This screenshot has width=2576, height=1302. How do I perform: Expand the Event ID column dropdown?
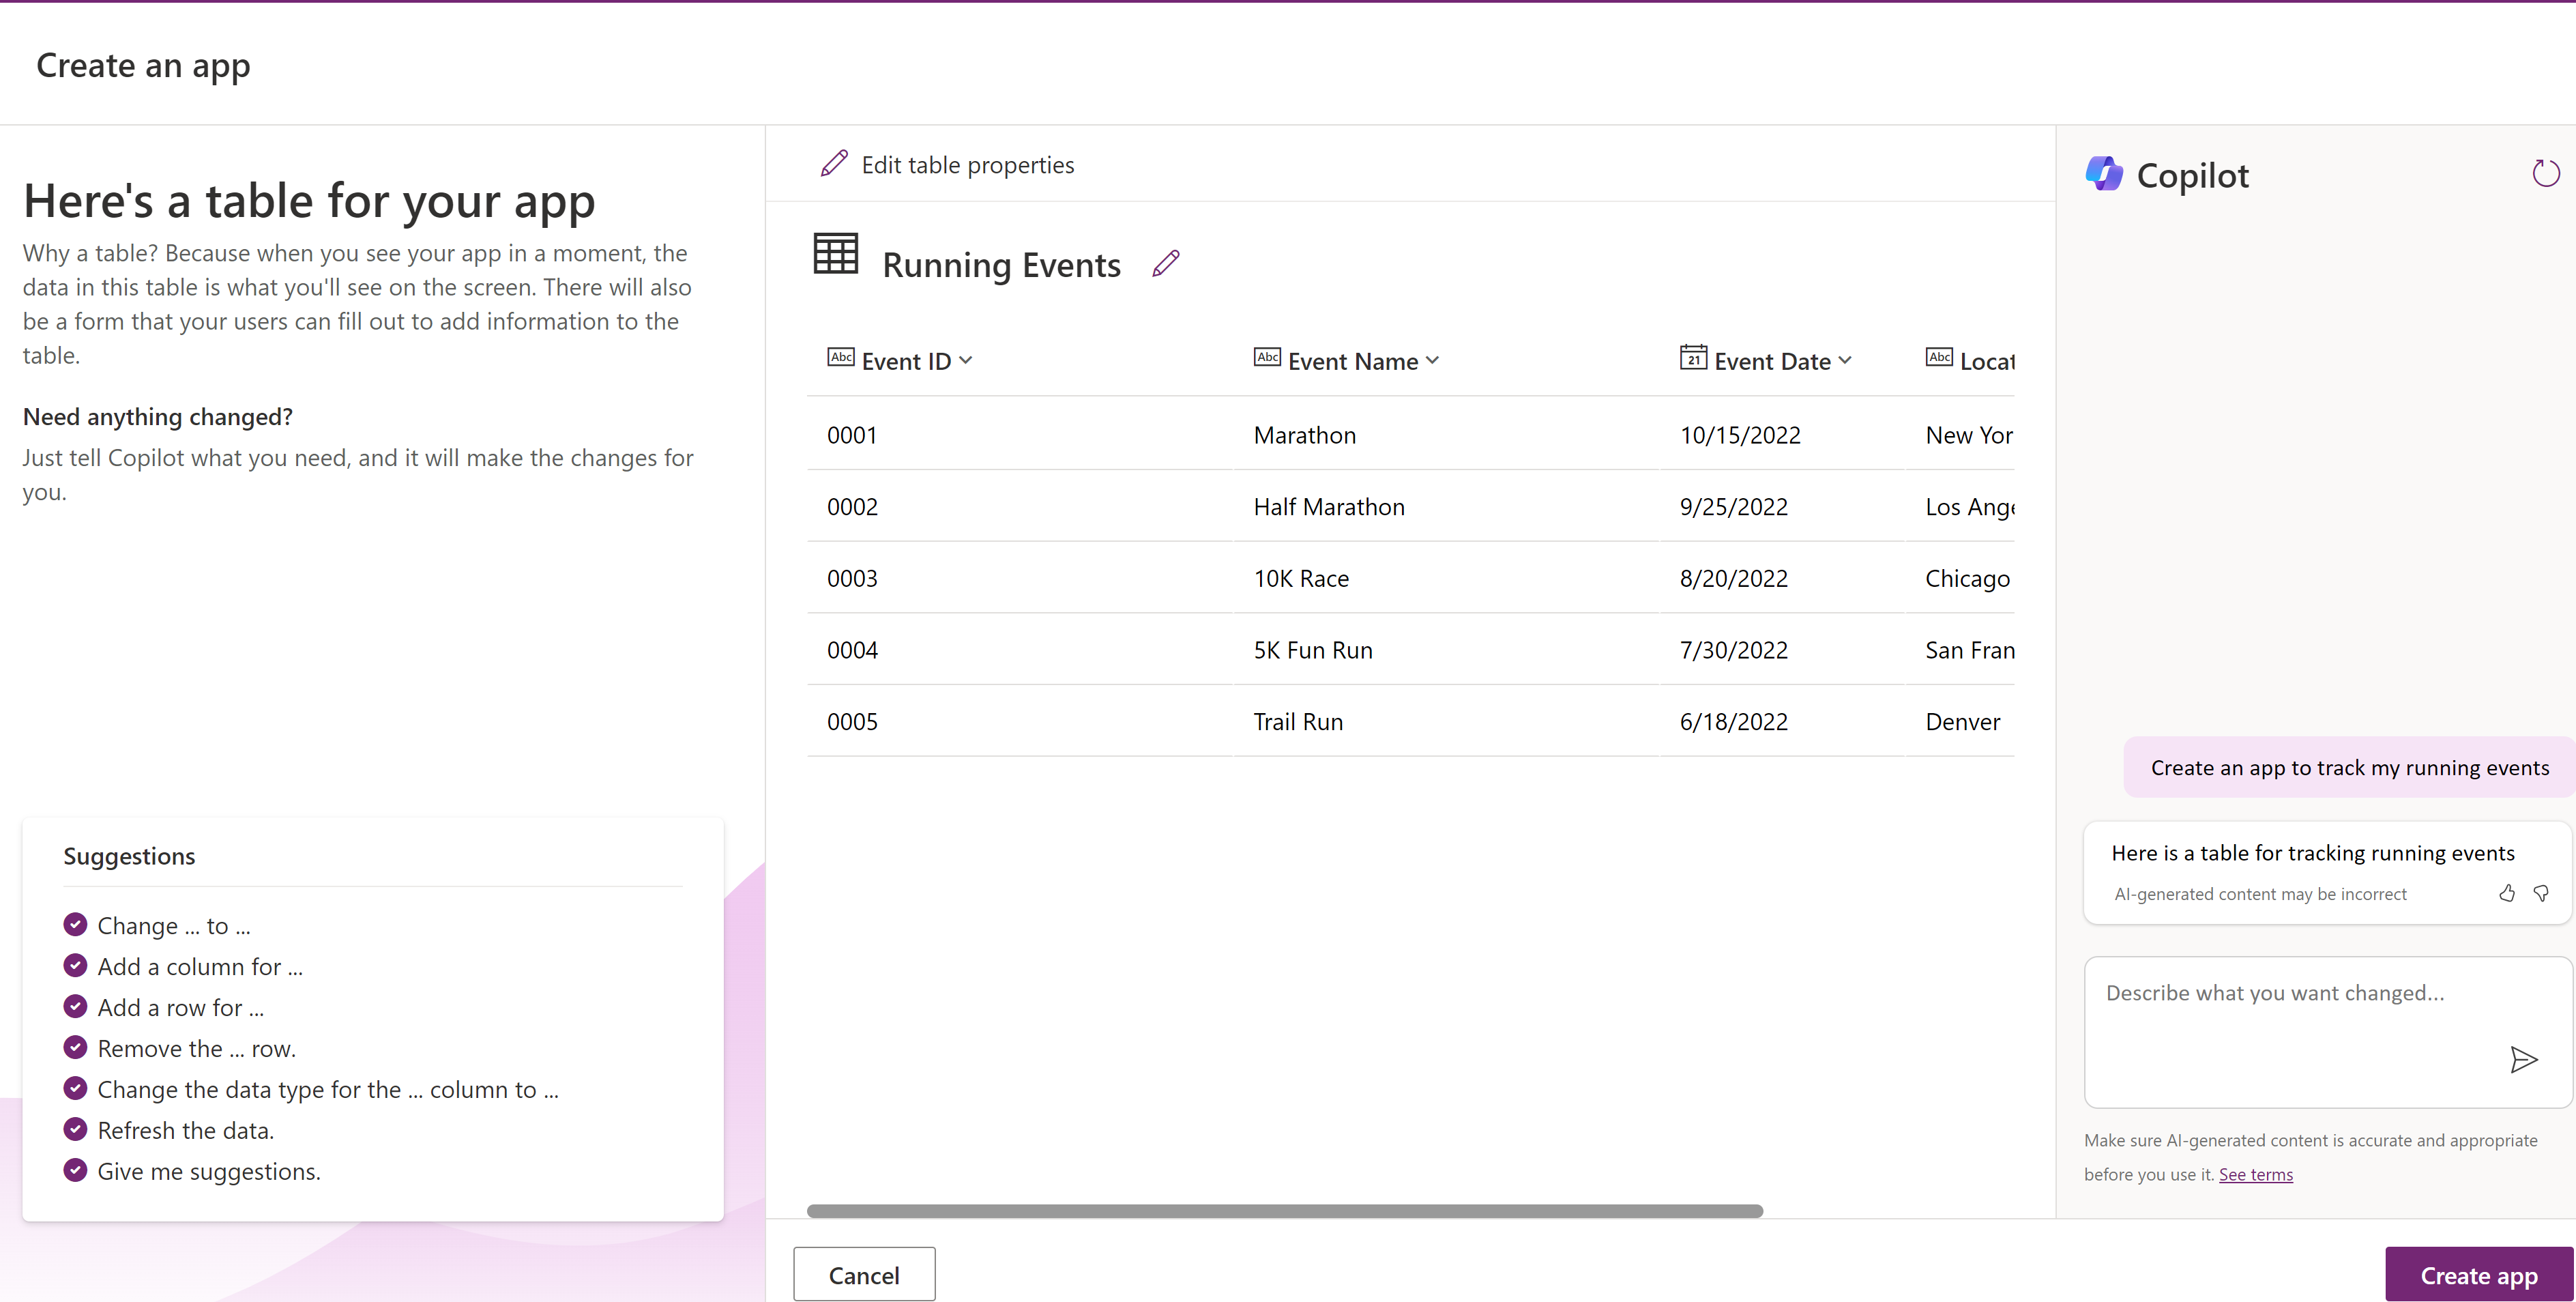(965, 360)
